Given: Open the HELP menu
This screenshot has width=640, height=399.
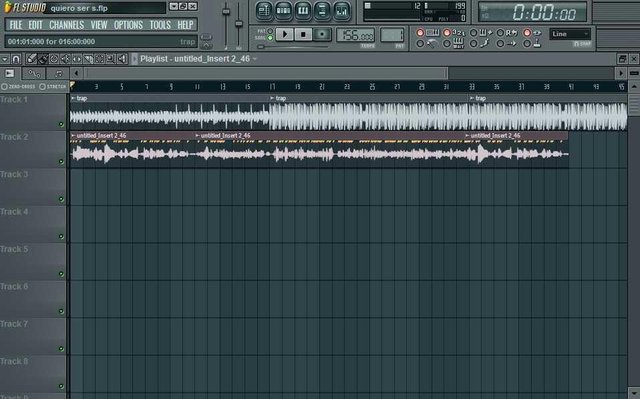Looking at the screenshot, I should click(x=185, y=25).
